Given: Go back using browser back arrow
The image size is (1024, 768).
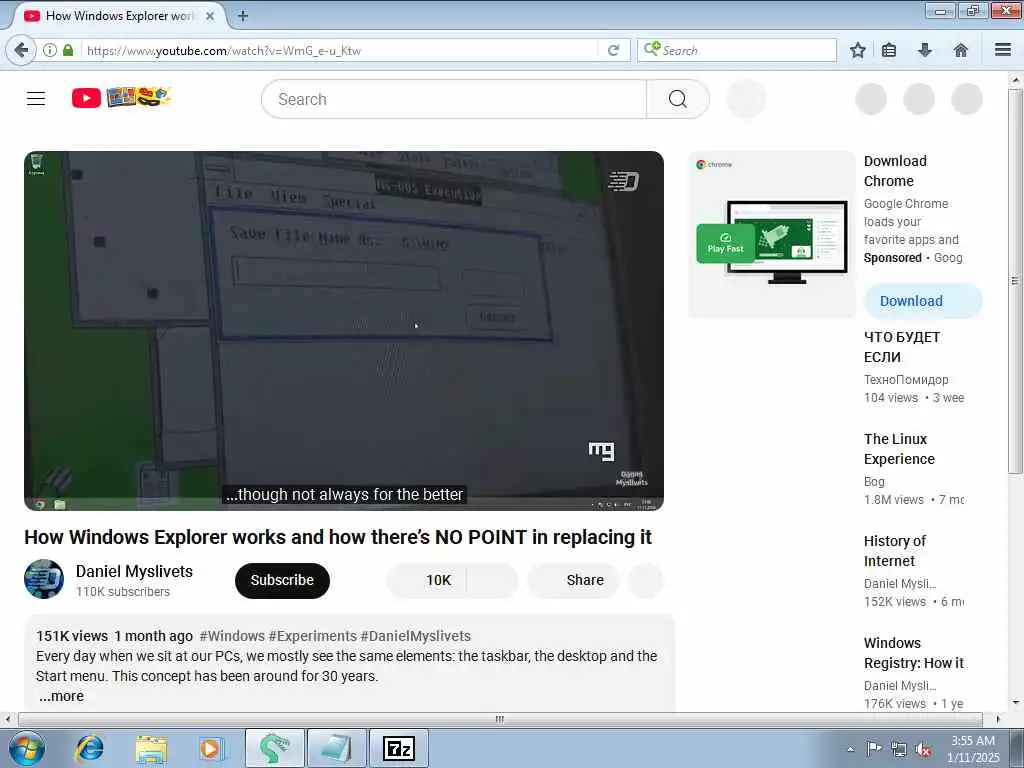Looking at the screenshot, I should tap(21, 50).
